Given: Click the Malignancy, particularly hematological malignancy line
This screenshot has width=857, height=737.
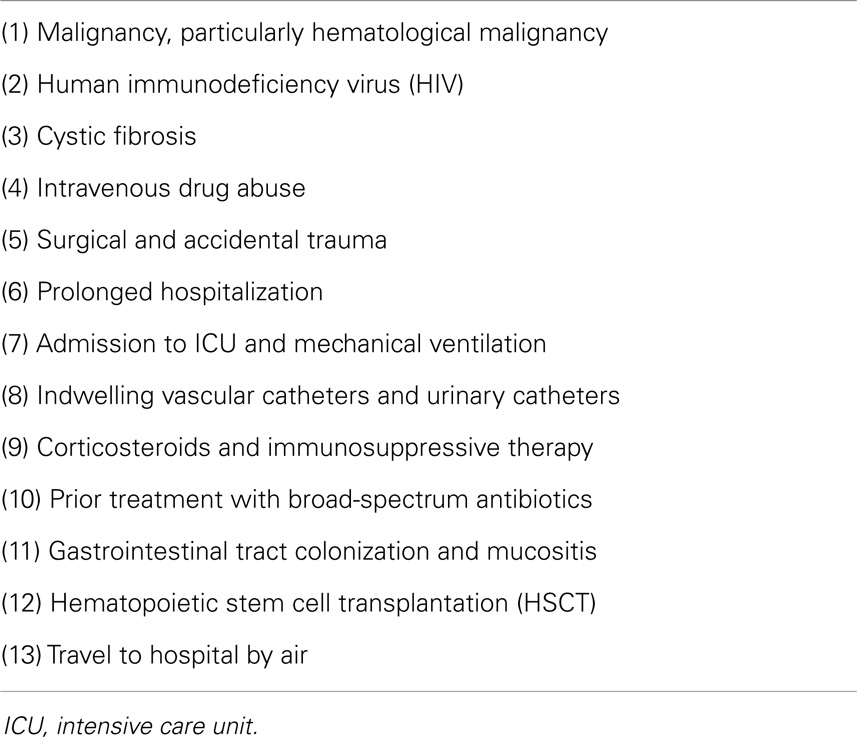Looking at the screenshot, I should click(304, 34).
